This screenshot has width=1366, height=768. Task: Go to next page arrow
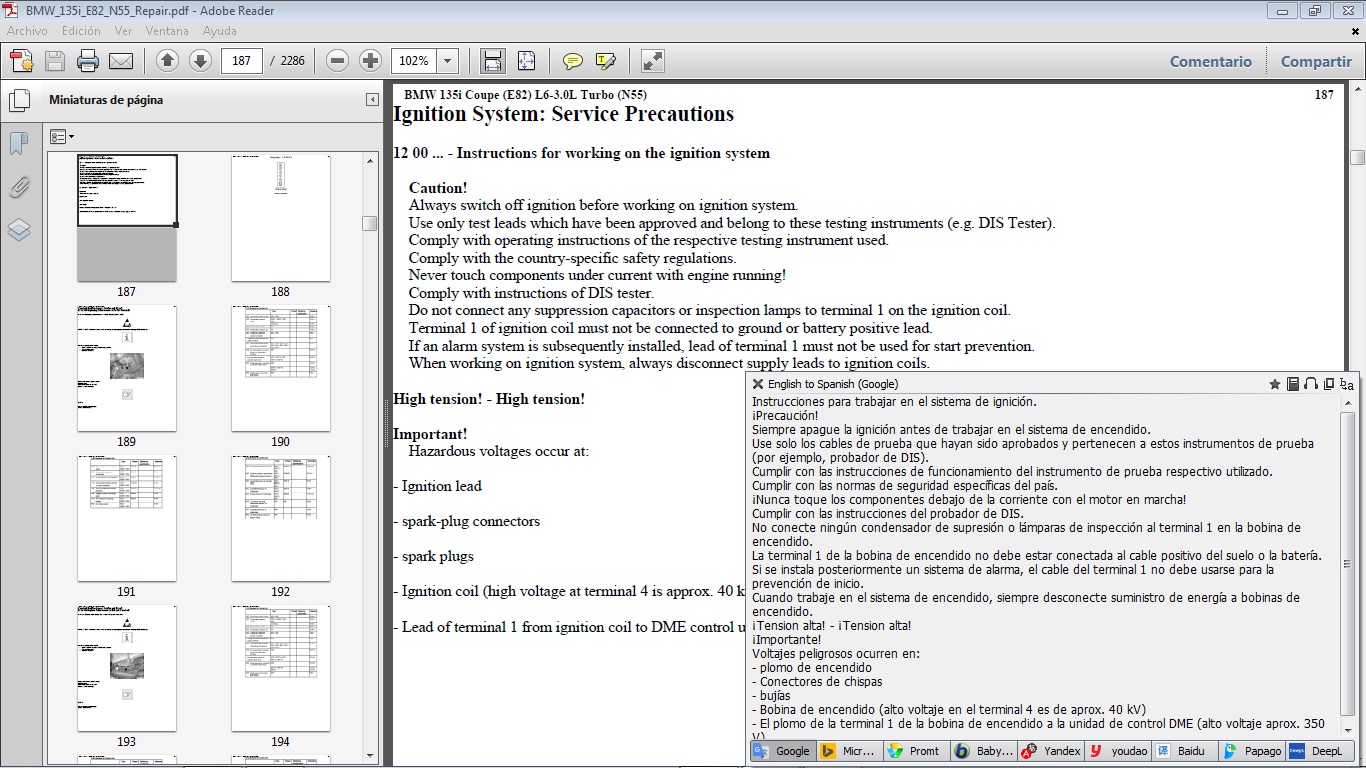coord(200,61)
